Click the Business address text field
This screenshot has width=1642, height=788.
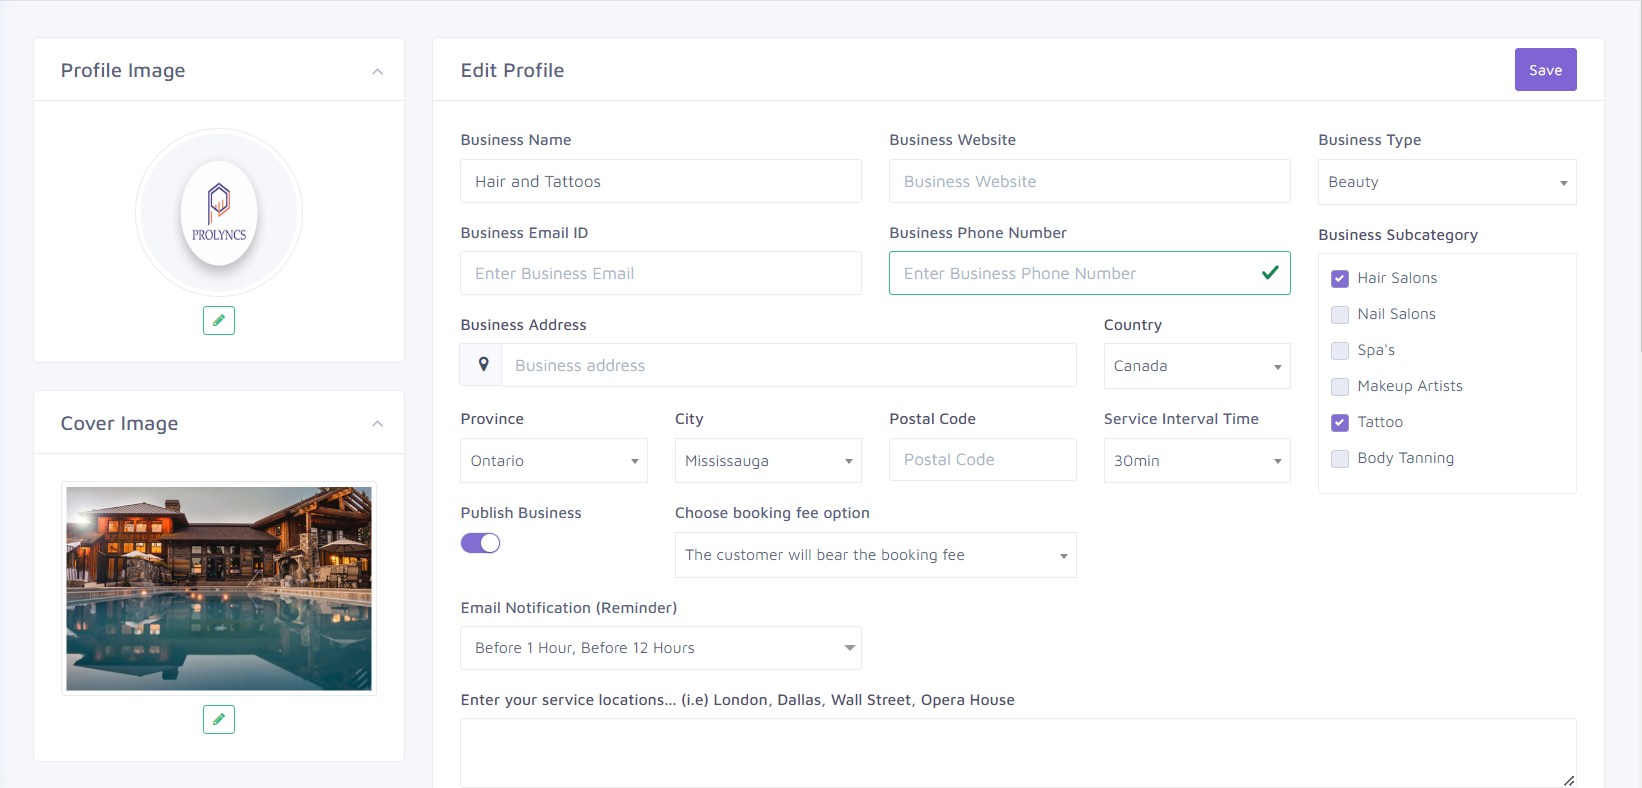[x=788, y=365]
